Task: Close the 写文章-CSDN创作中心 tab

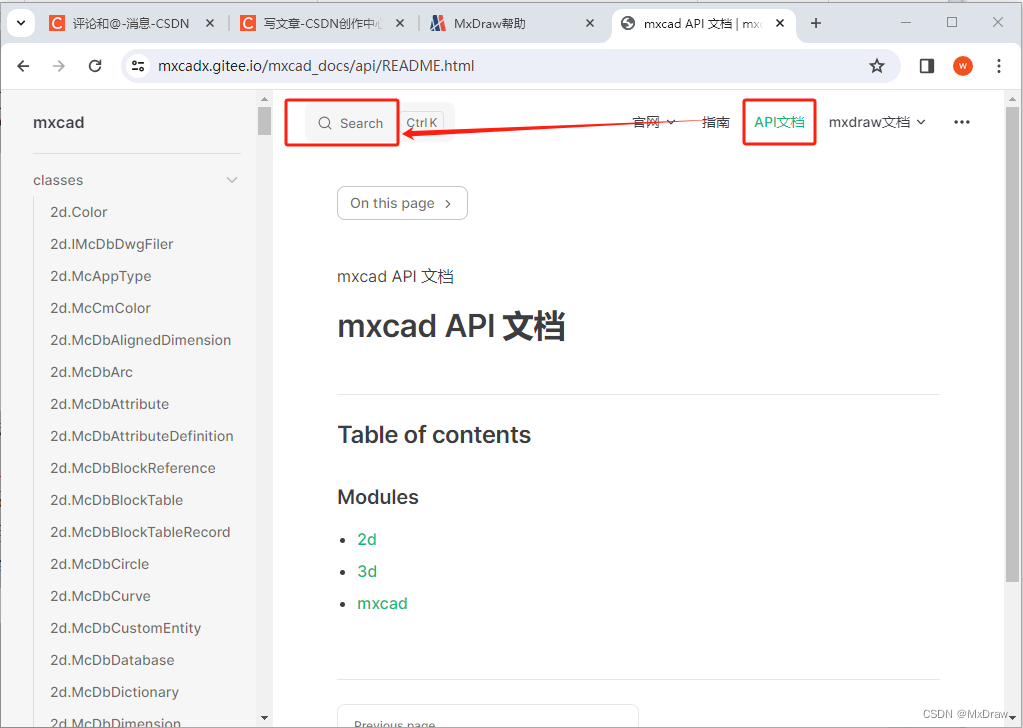Action: (400, 23)
